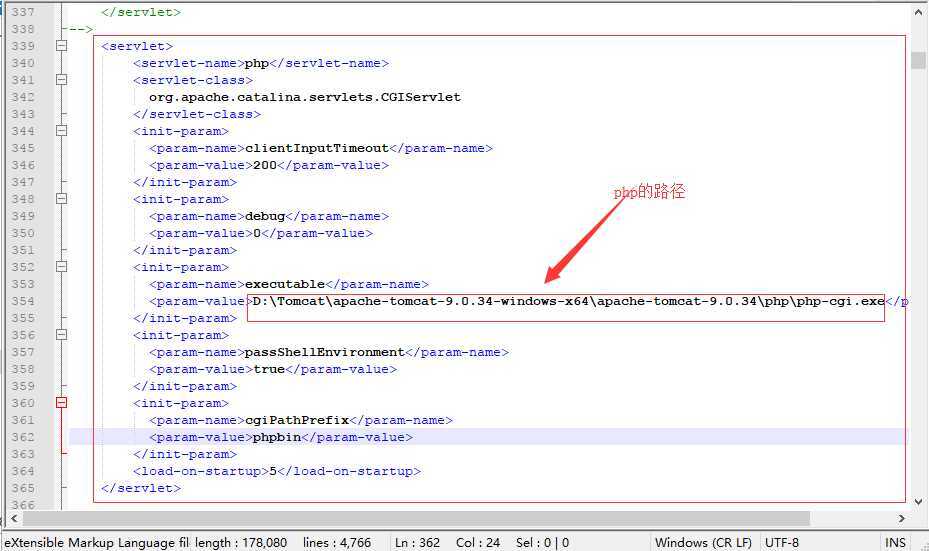929x551 pixels.
Task: Click line number 354 in the margin
Action: point(23,301)
